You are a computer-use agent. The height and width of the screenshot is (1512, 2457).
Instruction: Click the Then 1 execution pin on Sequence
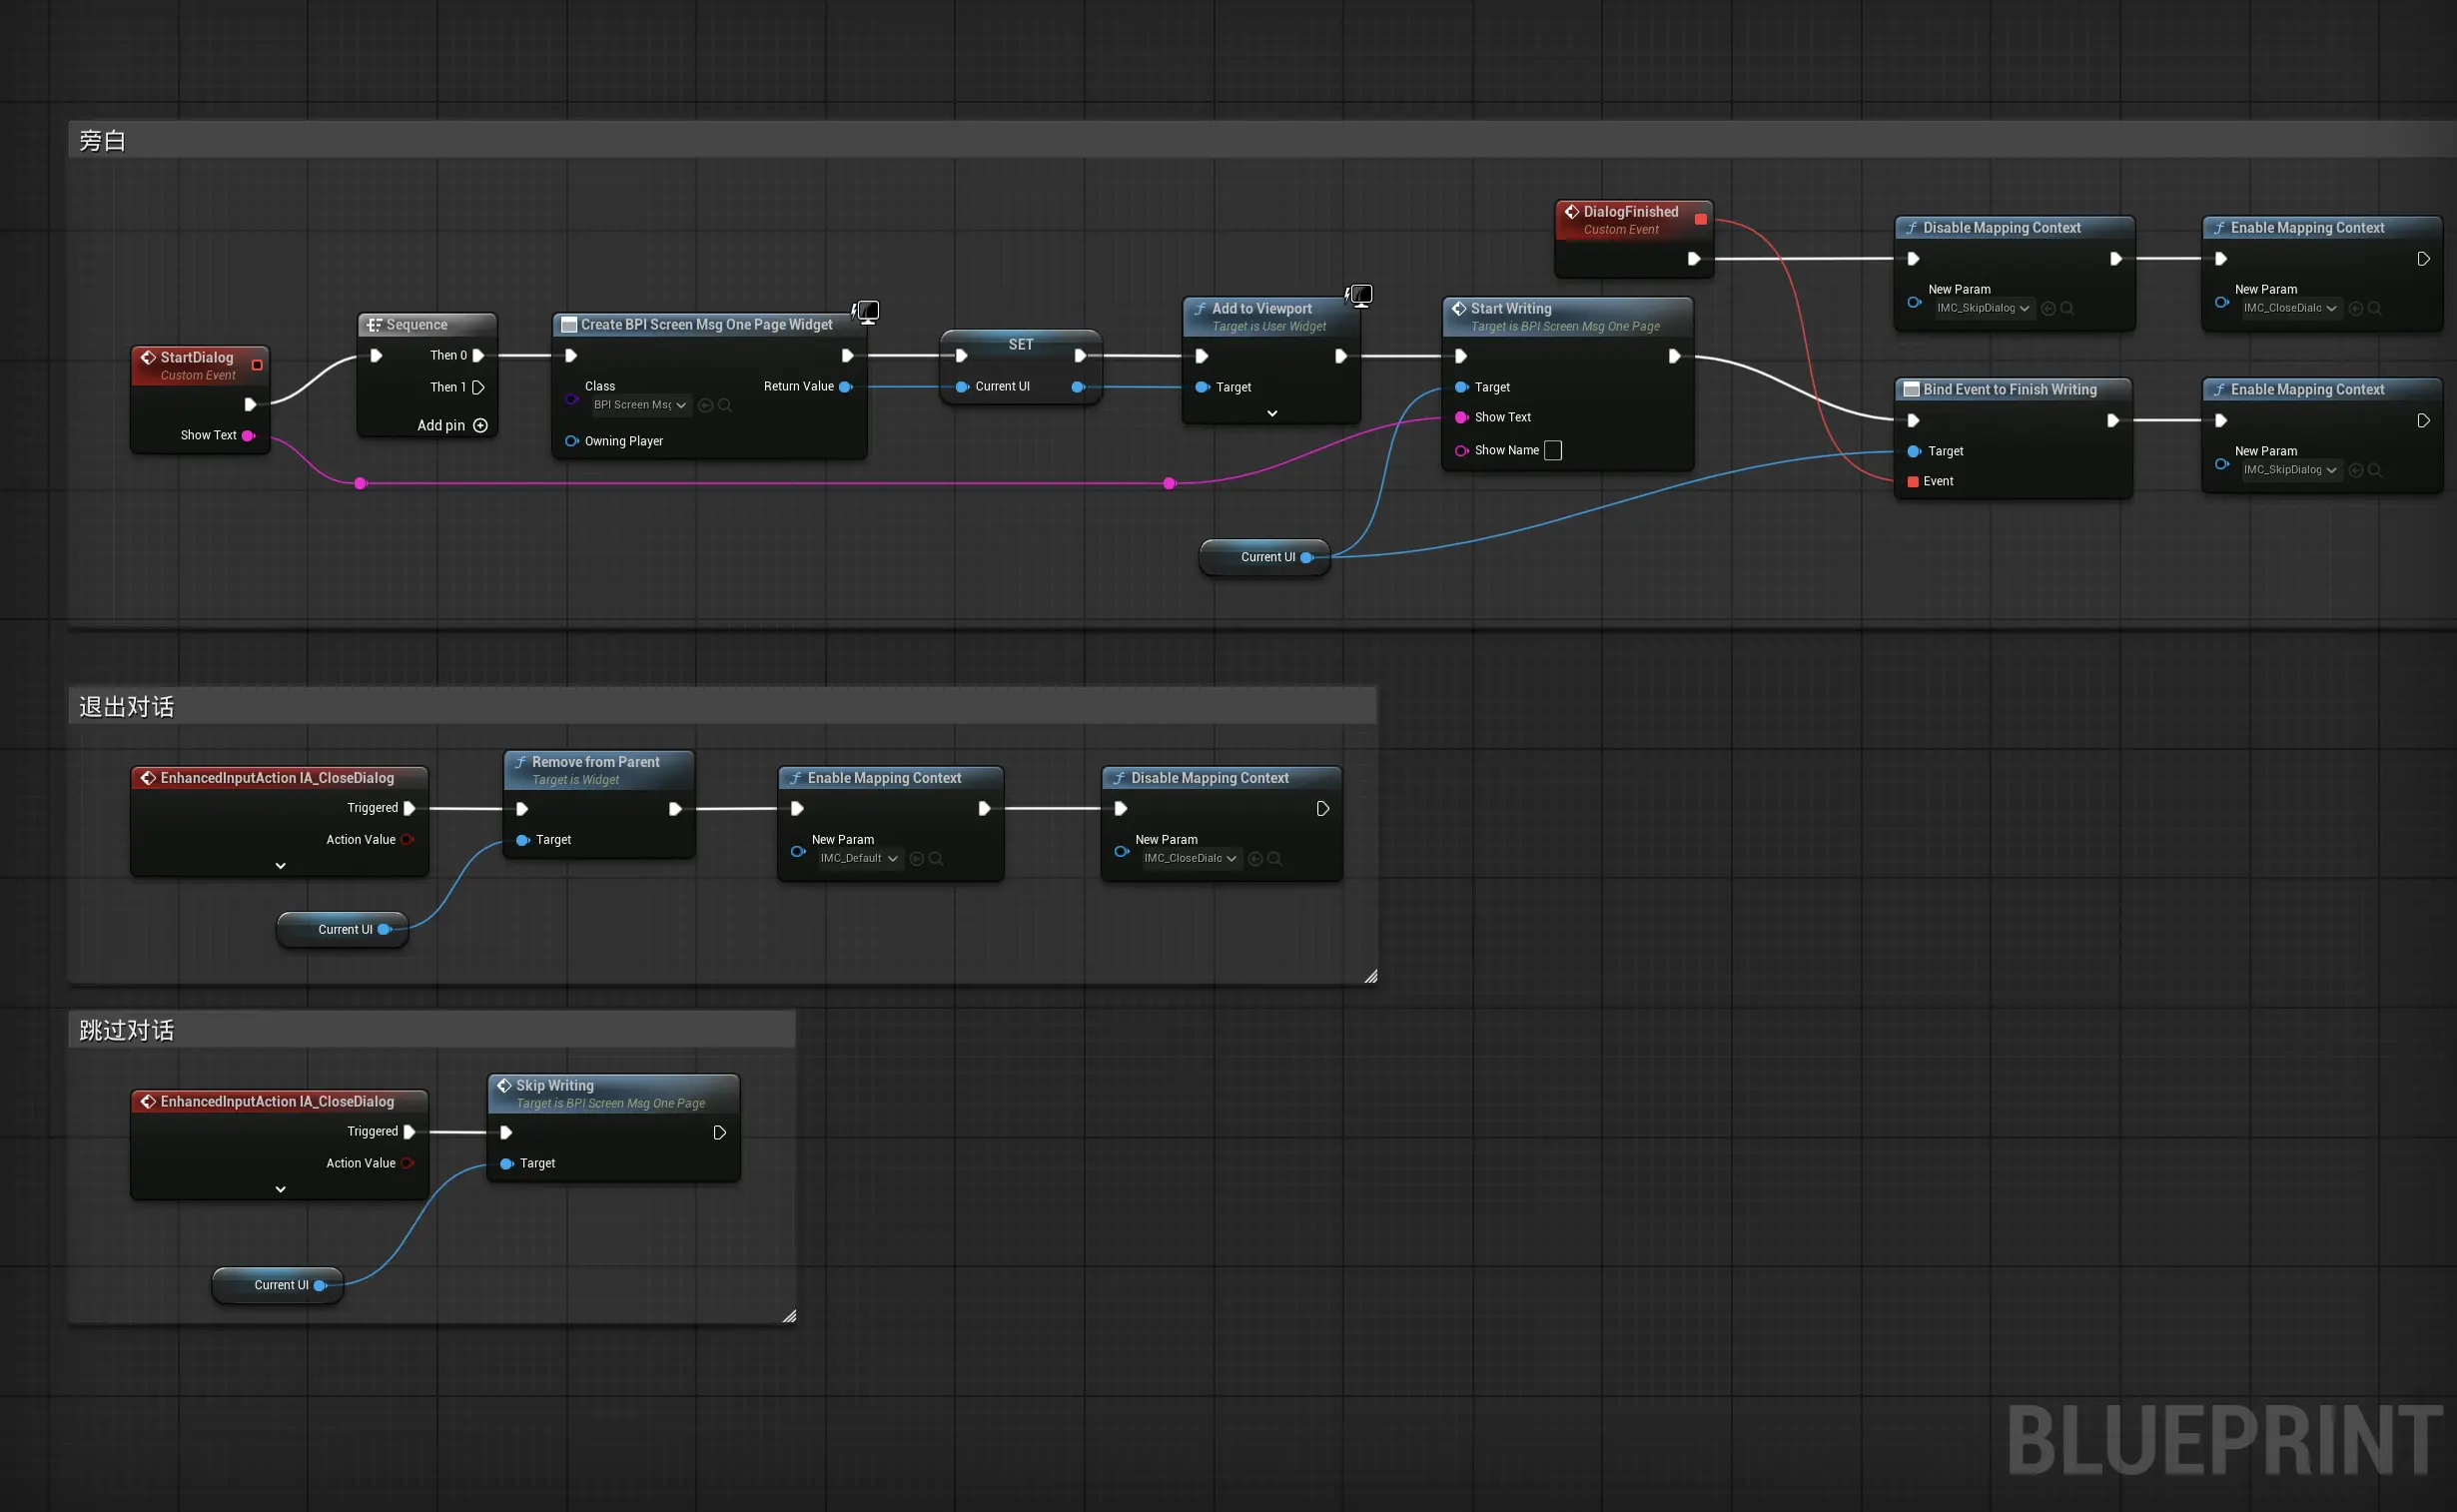tap(478, 387)
